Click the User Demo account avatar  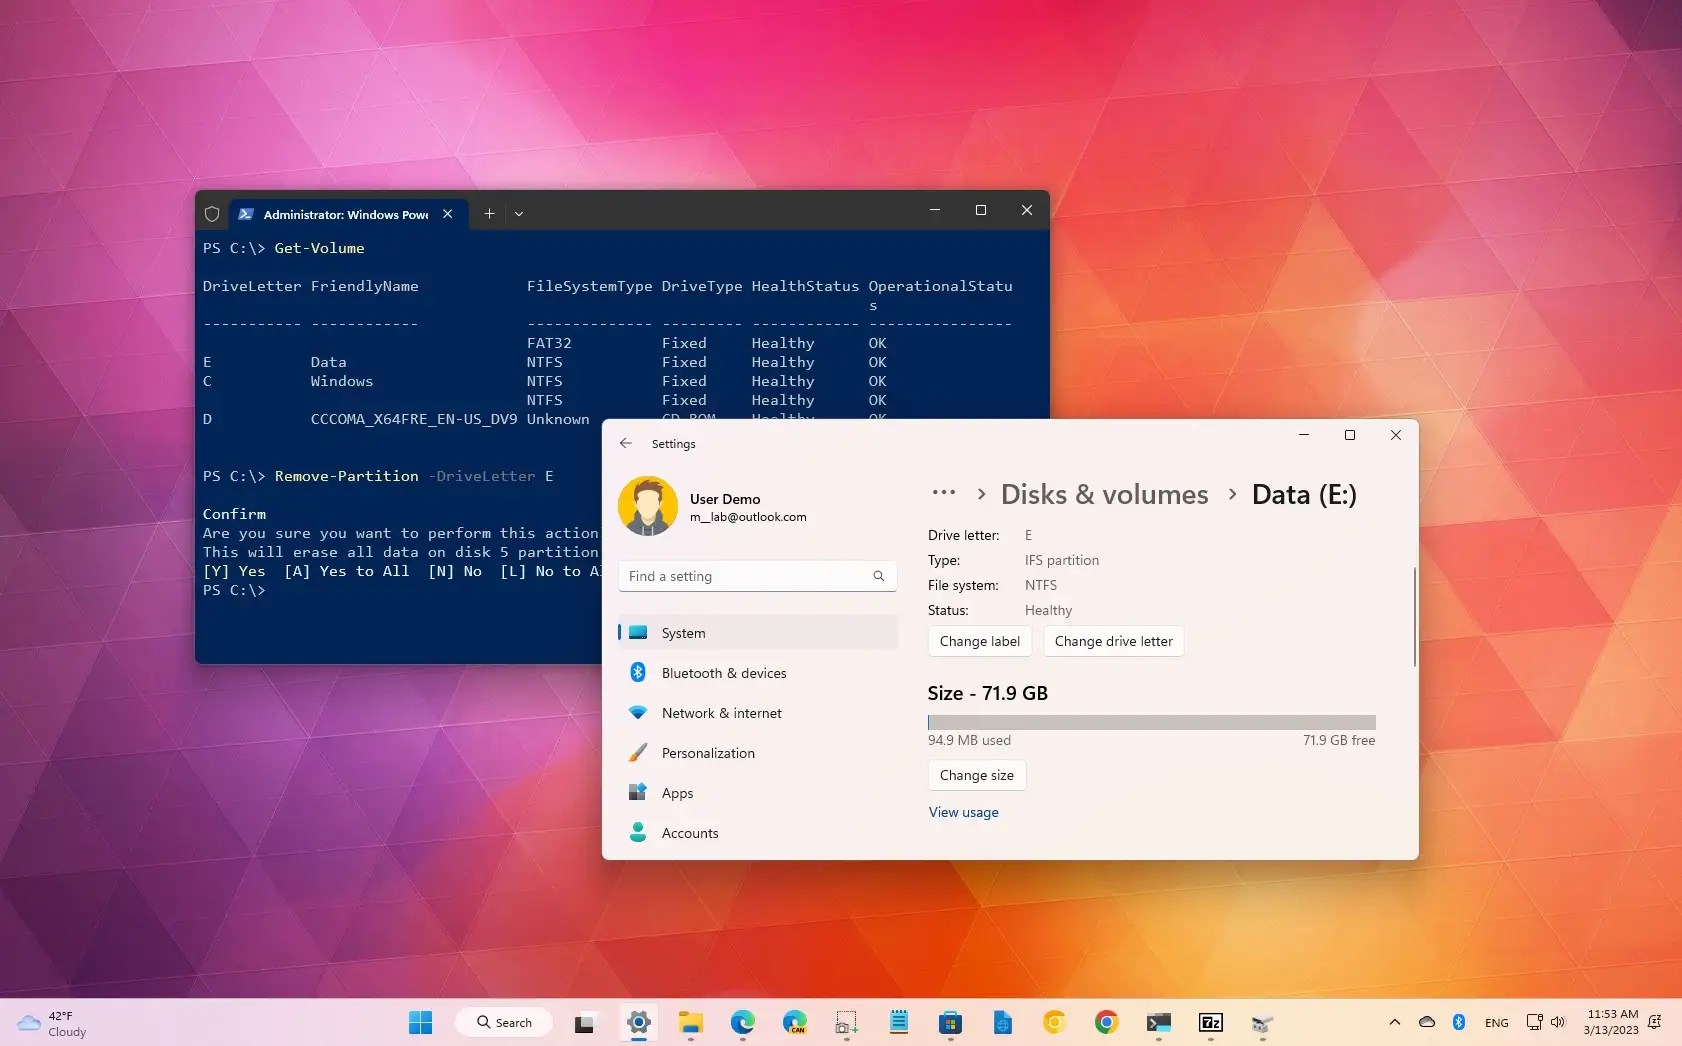click(650, 507)
